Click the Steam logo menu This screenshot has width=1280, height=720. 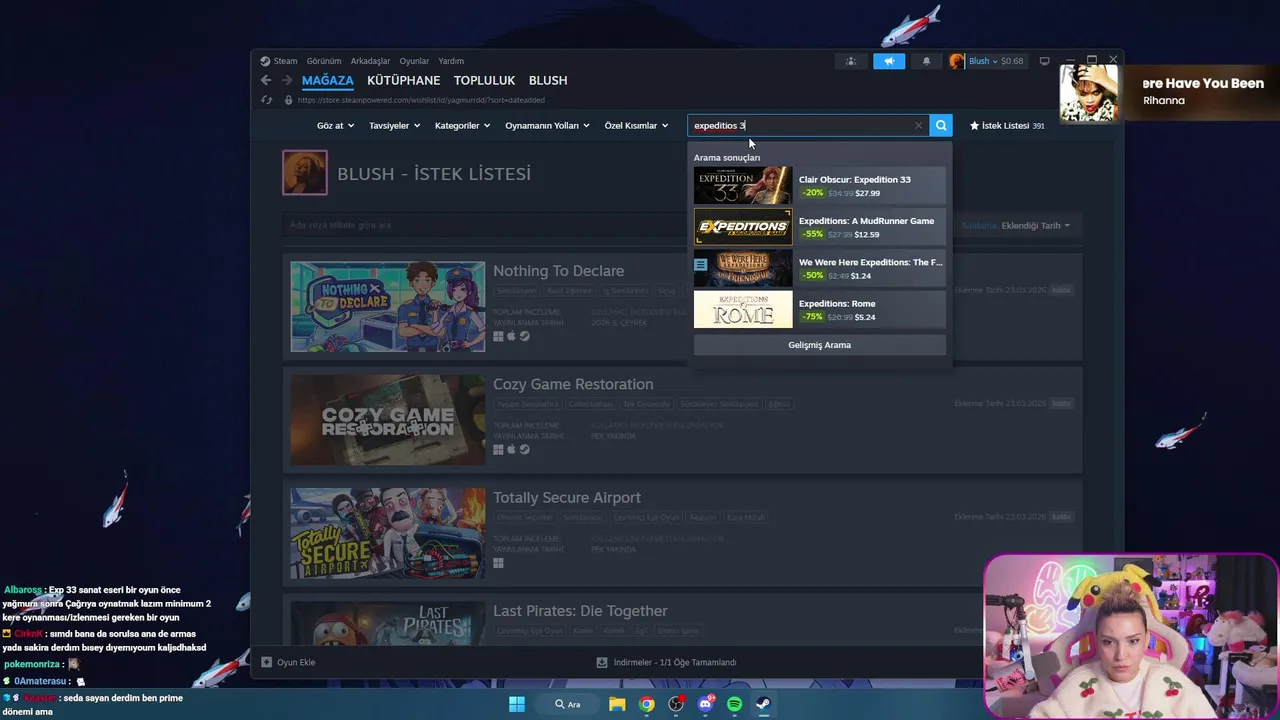pos(279,61)
